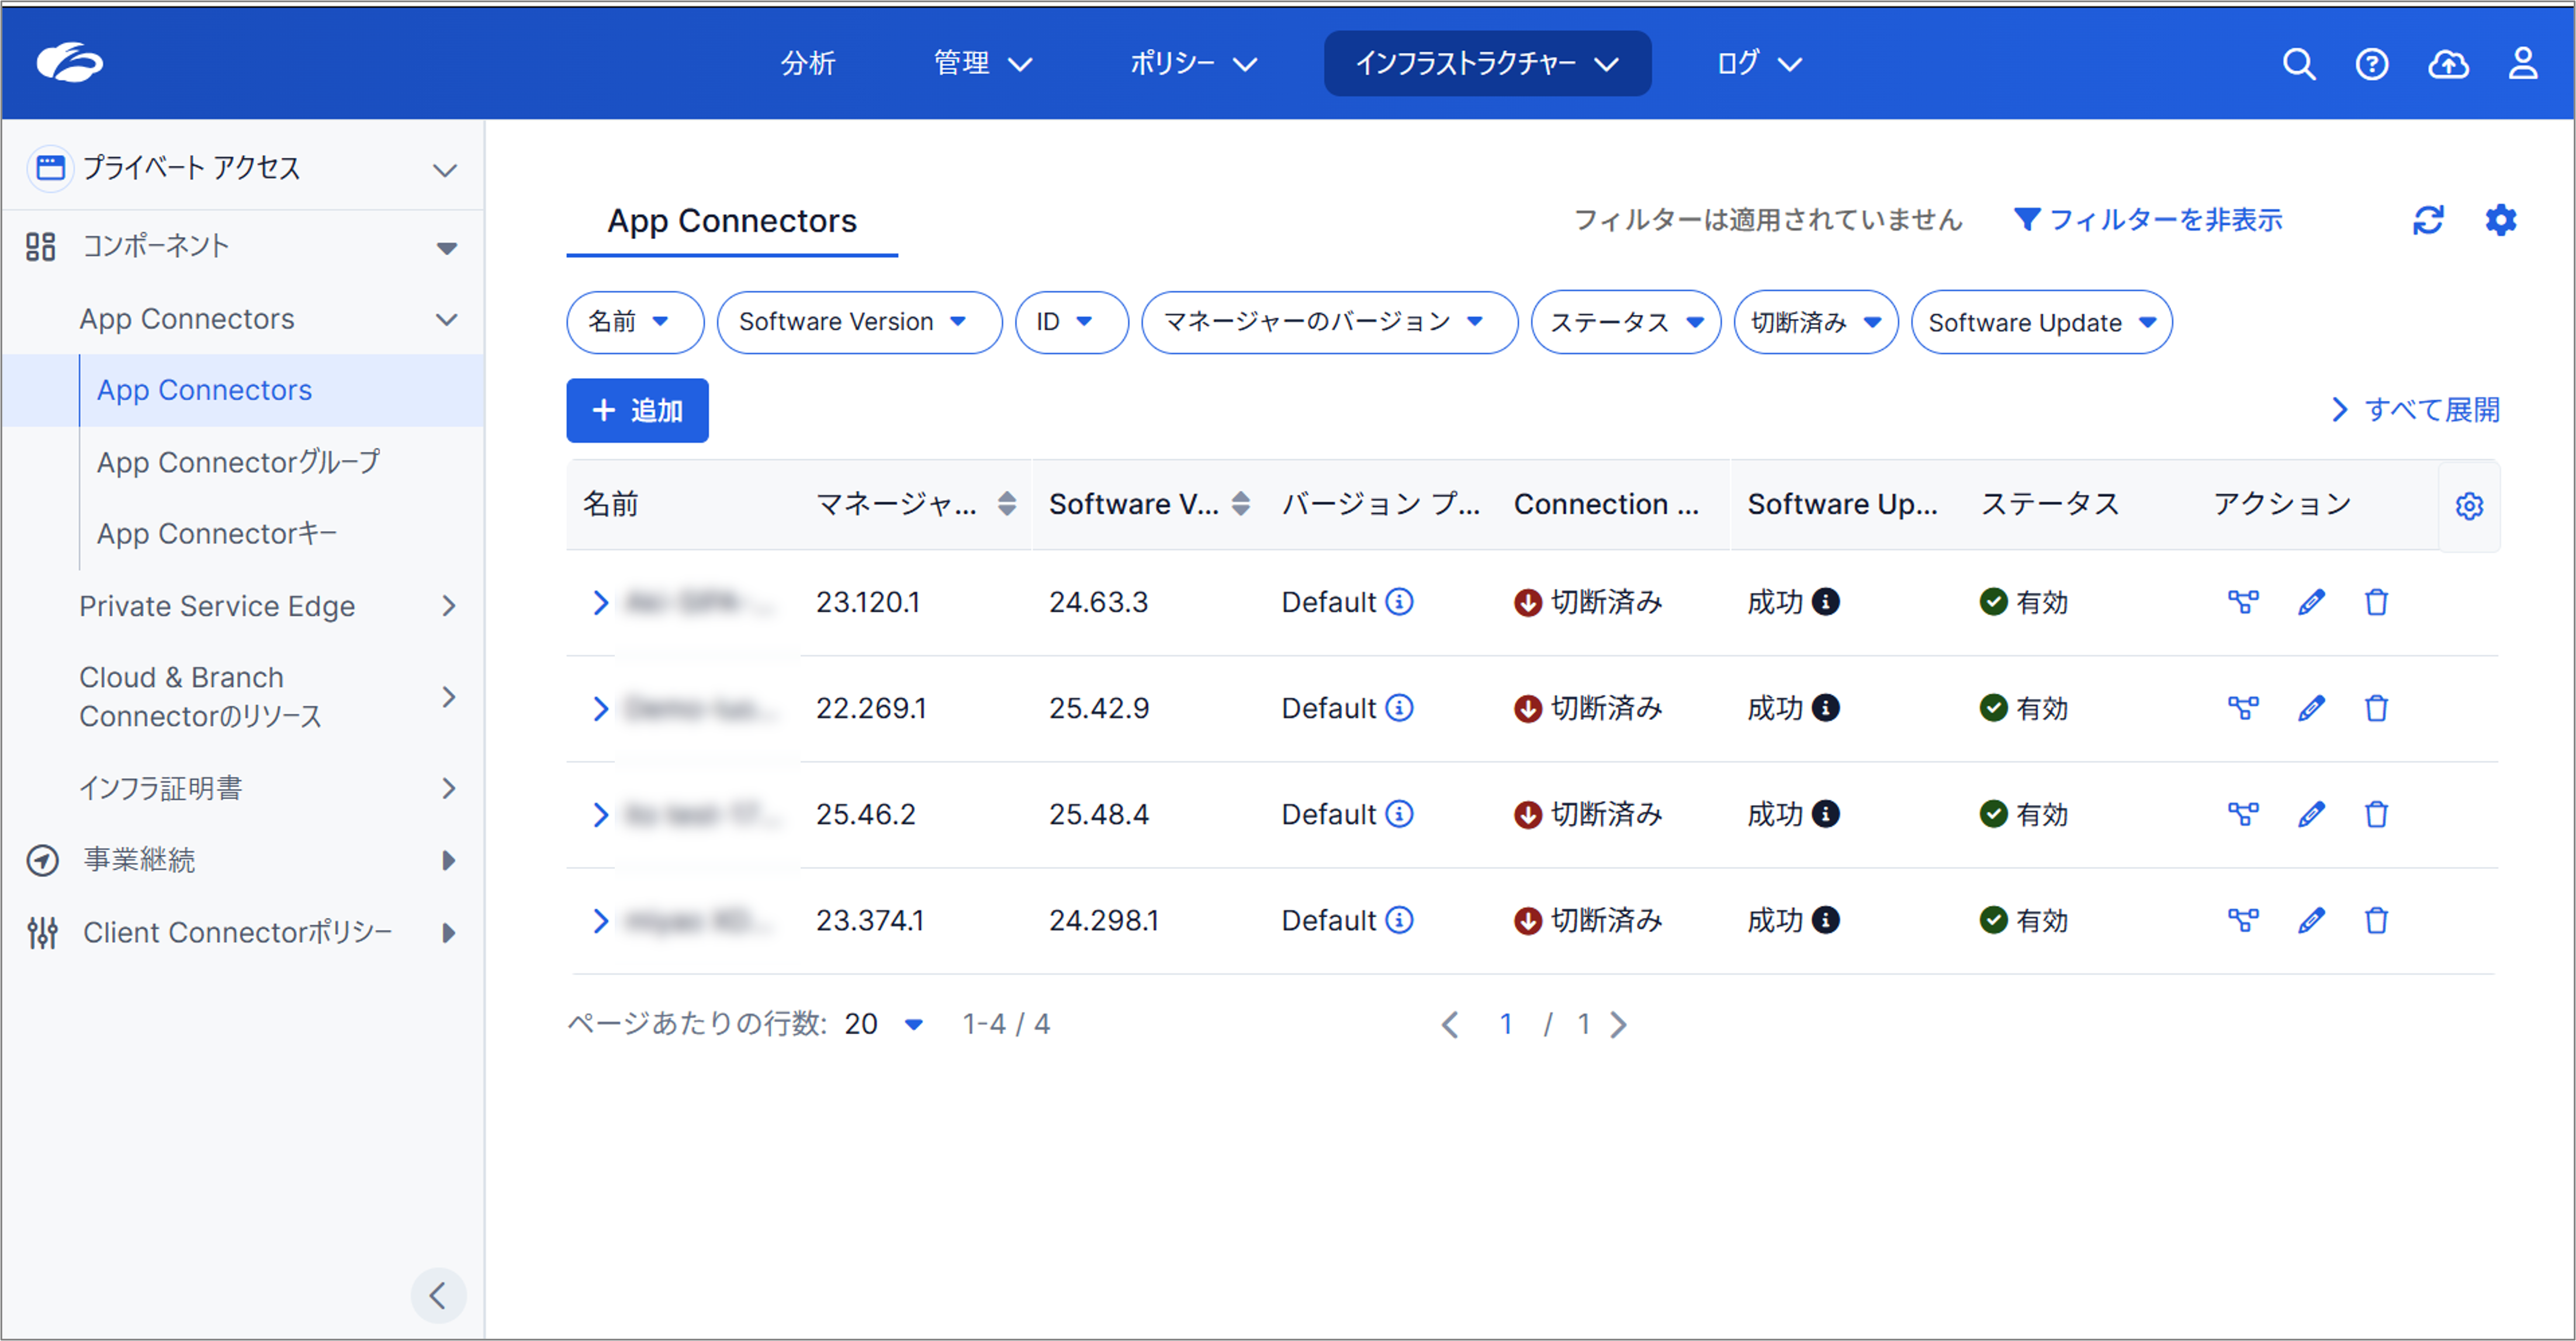The width and height of the screenshot is (2576, 1341).
Task: Edit the first App Connector with the pencil icon
Action: coord(2311,601)
